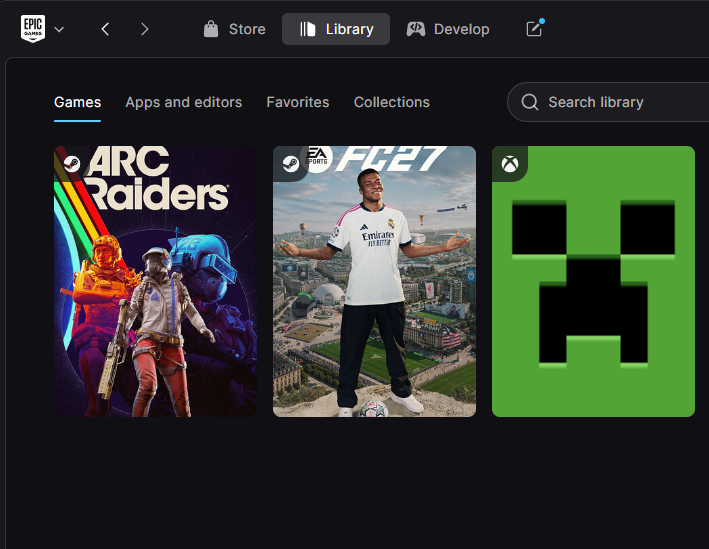The height and width of the screenshot is (549, 709).
Task: Go forward with the right arrow
Action: [144, 29]
